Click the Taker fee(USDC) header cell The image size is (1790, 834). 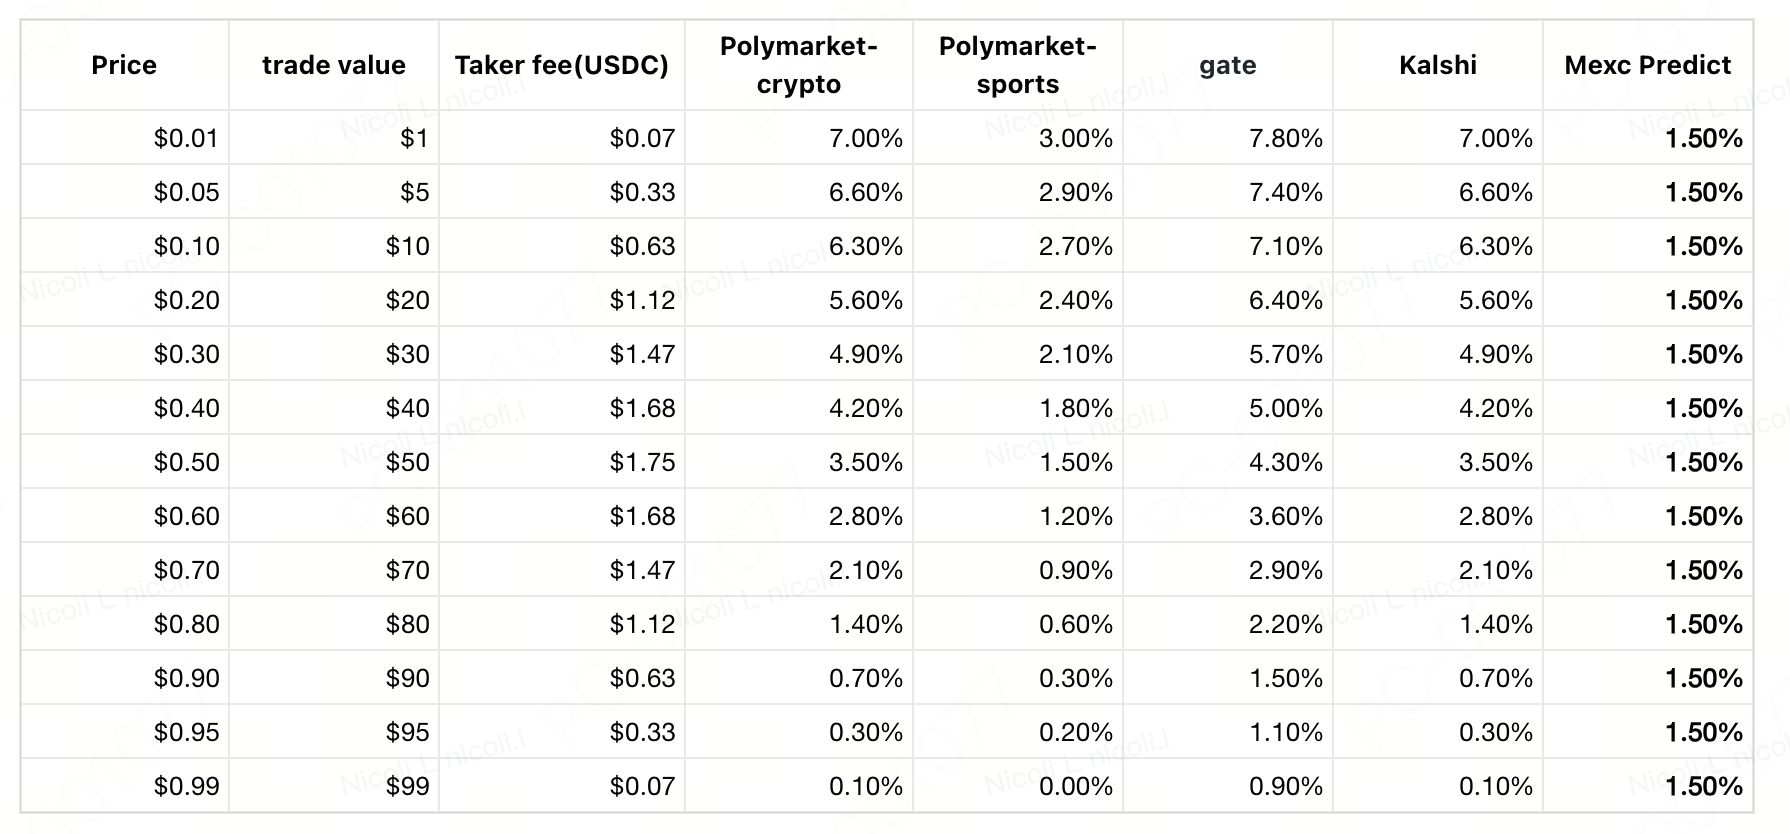(x=562, y=65)
